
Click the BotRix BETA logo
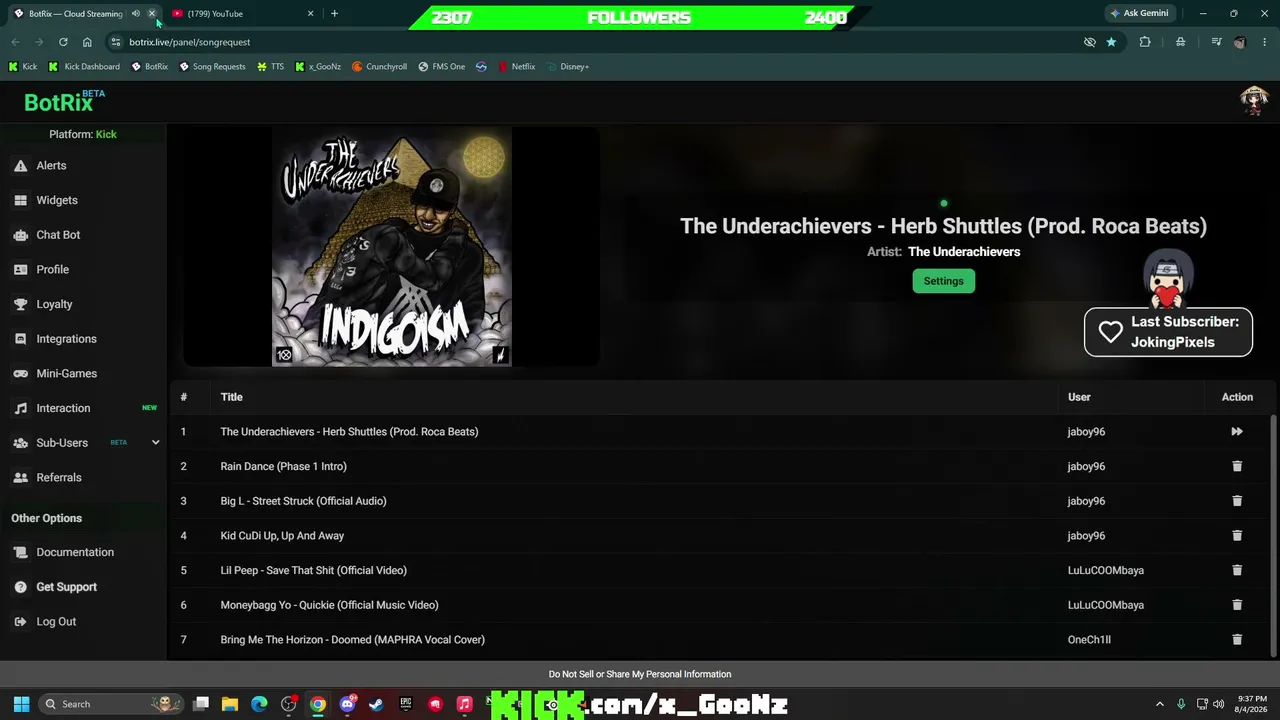[64, 101]
